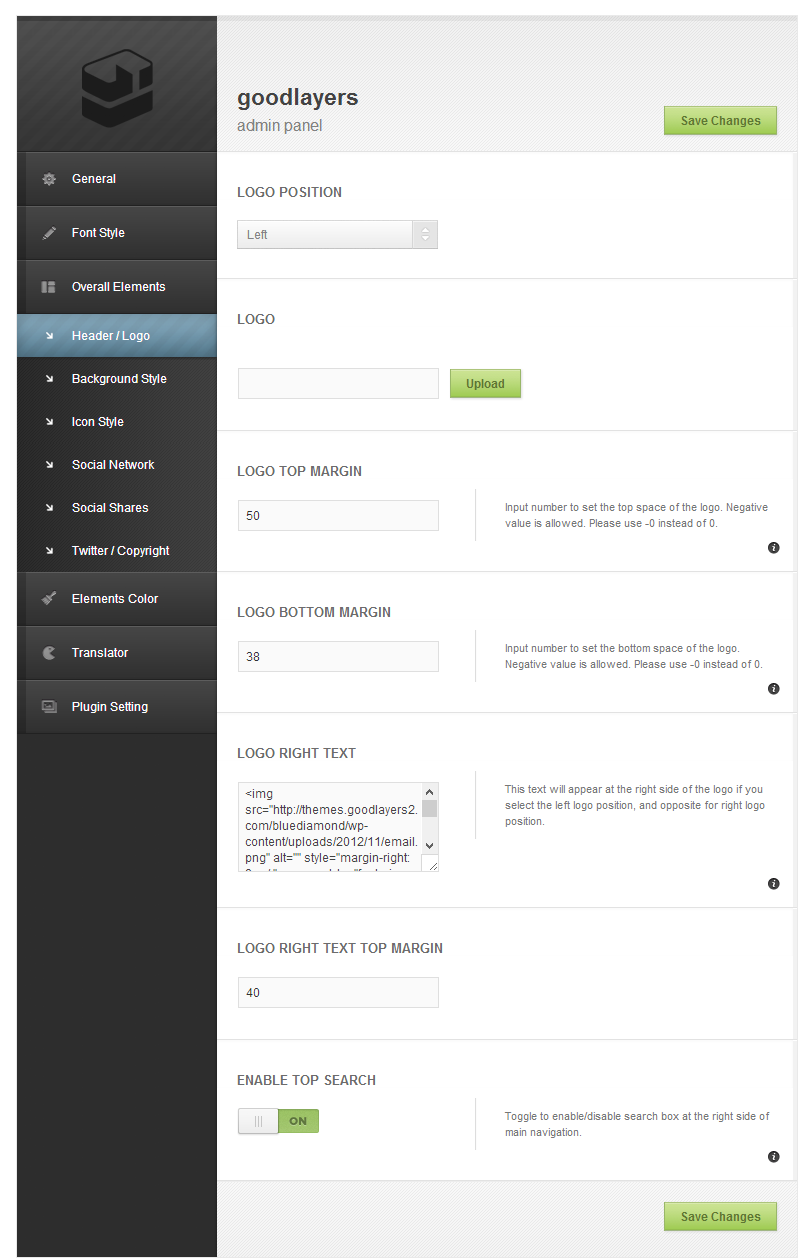Select the Social Network menu item
This screenshot has height=1258, width=809.
(113, 465)
